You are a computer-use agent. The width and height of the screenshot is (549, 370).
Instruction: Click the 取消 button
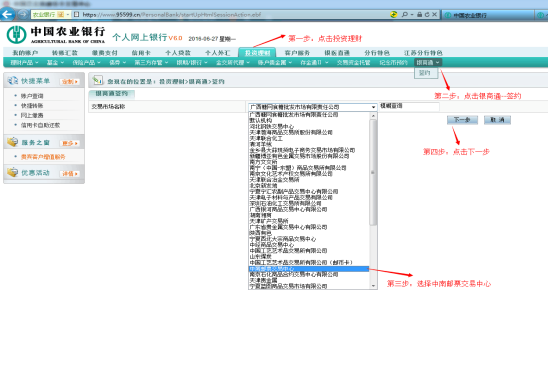497,120
